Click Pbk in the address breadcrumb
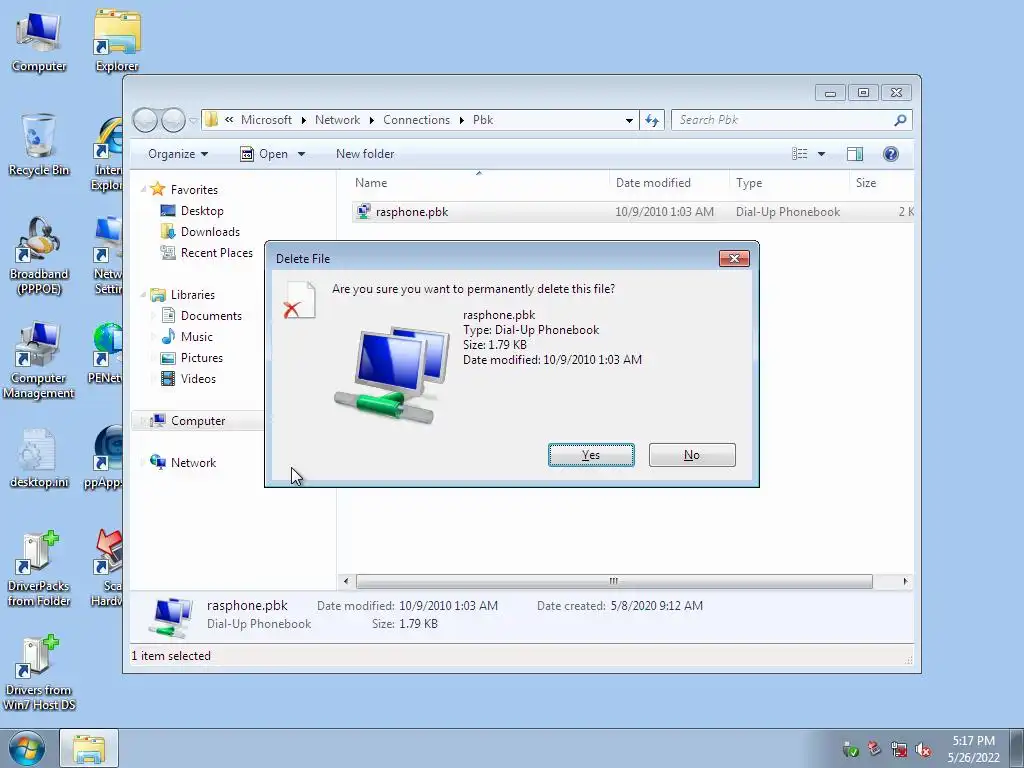1024x768 pixels. (x=483, y=120)
